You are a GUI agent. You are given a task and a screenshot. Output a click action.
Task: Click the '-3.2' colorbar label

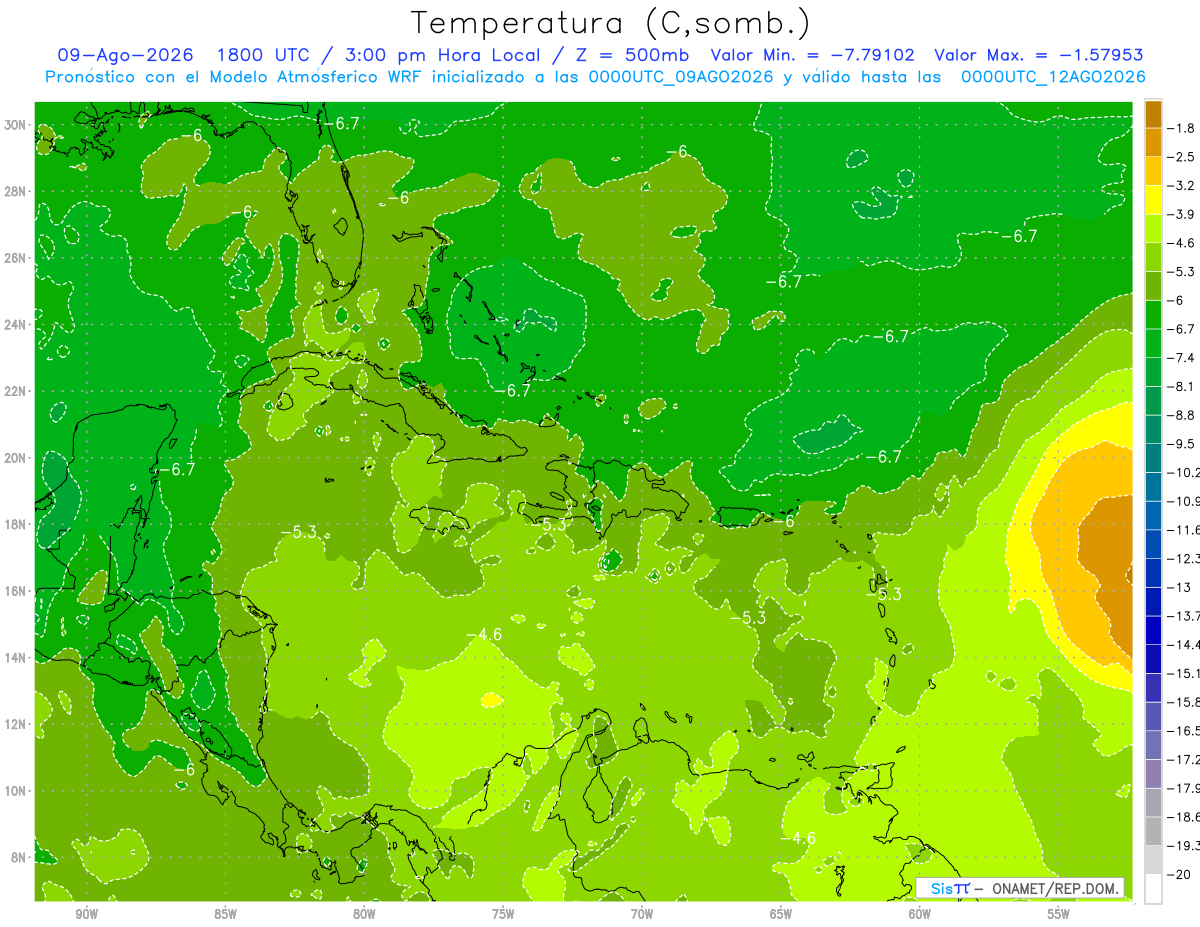1183,186
